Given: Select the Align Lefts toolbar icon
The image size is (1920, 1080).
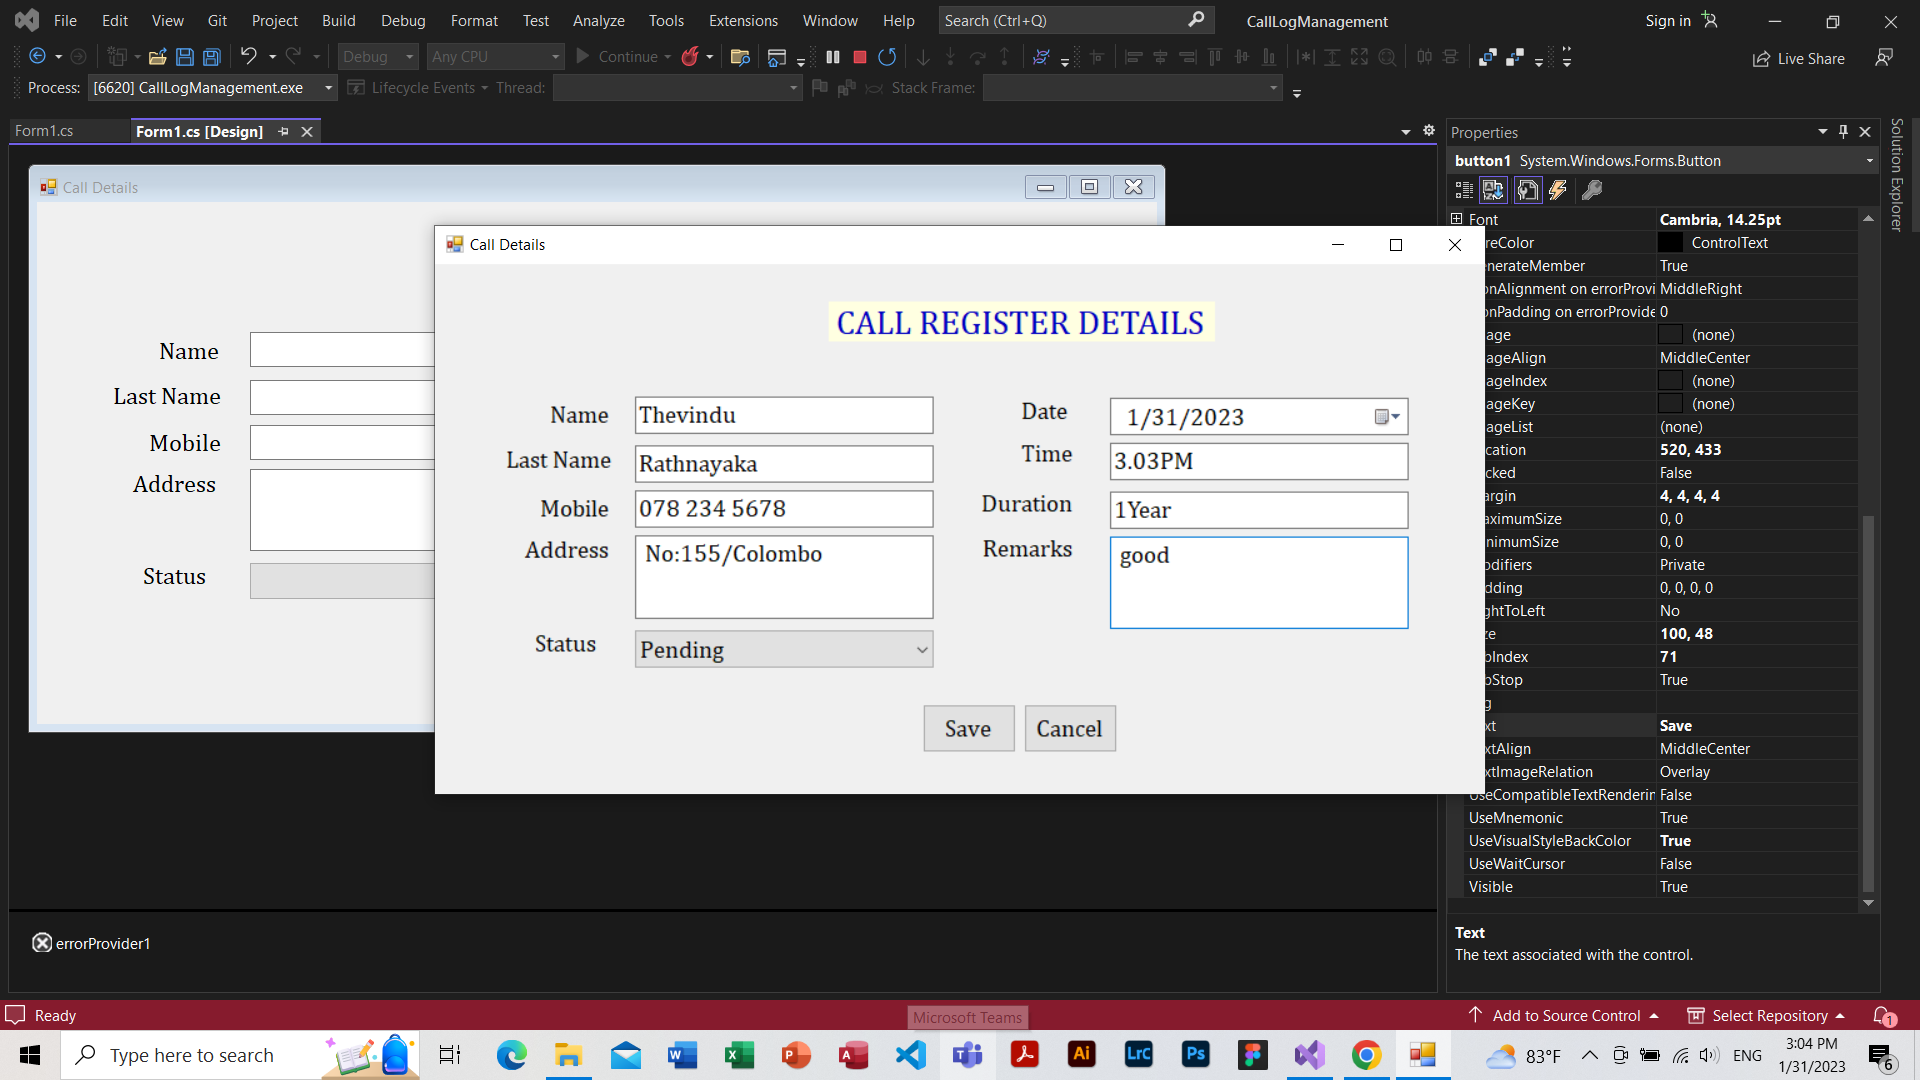Looking at the screenshot, I should [x=1133, y=57].
